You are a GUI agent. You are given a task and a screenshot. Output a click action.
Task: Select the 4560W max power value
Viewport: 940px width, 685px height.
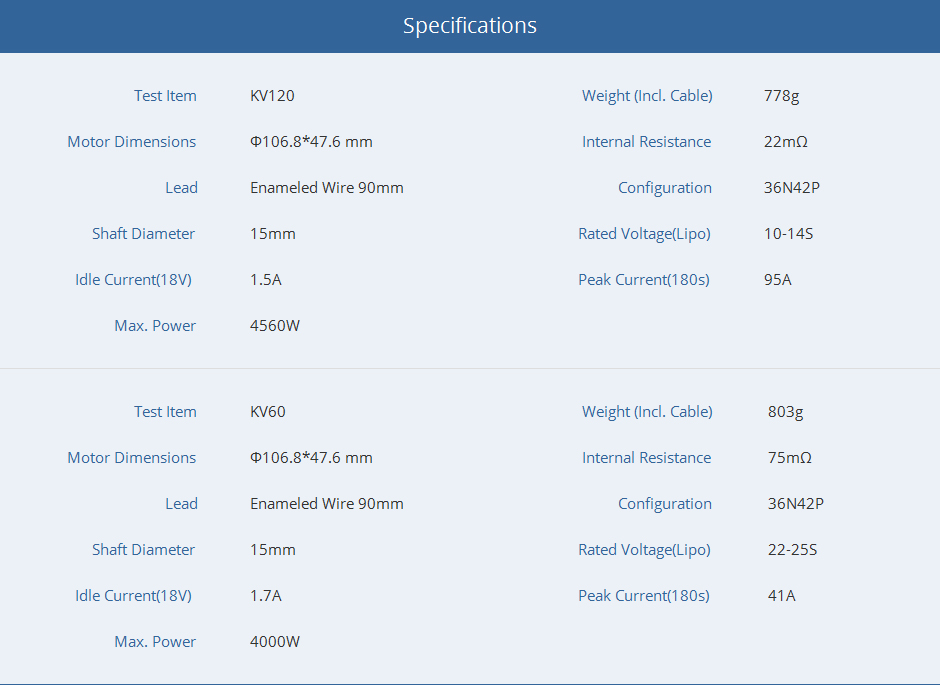tap(275, 326)
